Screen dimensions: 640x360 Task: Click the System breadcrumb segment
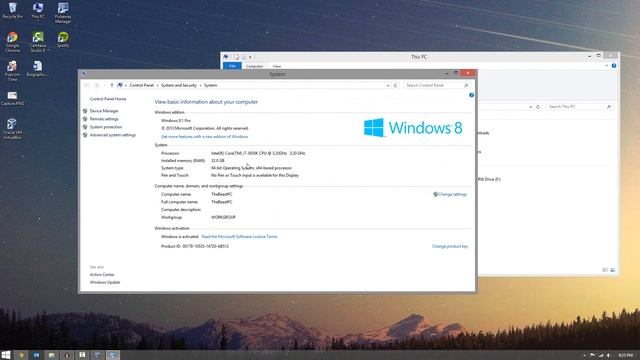click(211, 85)
